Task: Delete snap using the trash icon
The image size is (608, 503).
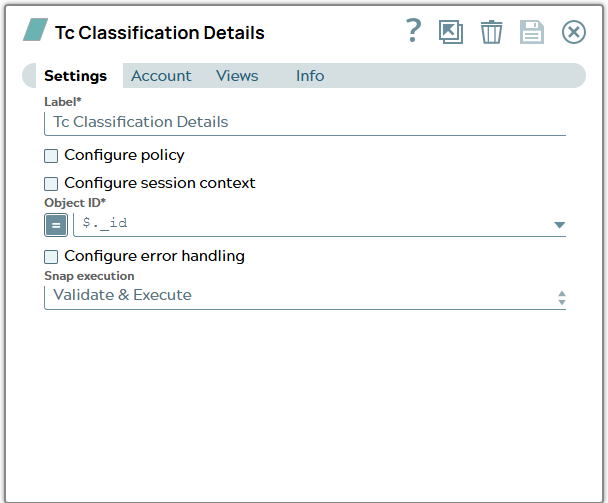Action: tap(491, 32)
